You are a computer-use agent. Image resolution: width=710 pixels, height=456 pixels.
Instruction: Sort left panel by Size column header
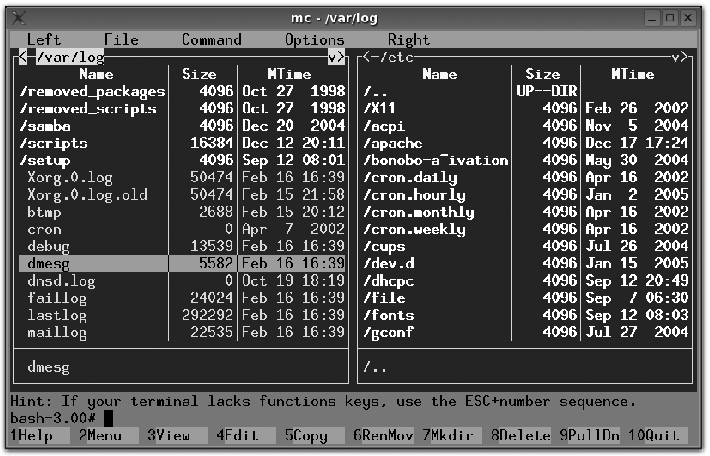pos(199,74)
